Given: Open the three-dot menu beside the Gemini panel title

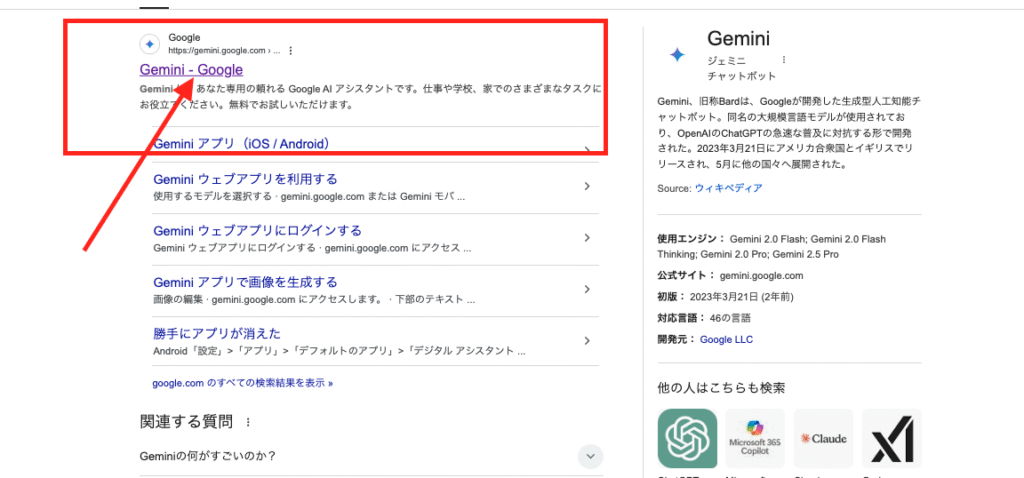Looking at the screenshot, I should pyautogui.click(x=783, y=60).
